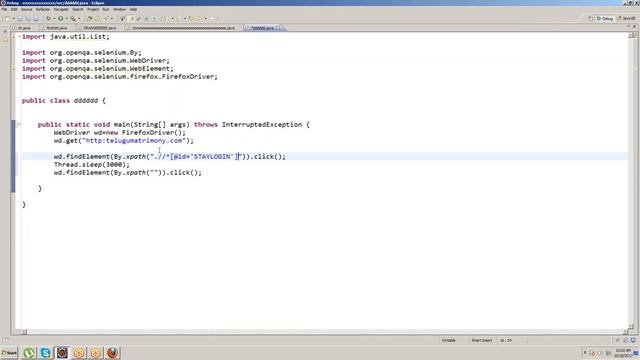
Task: Click the 'import java.util.List;' code line
Action: point(66,37)
